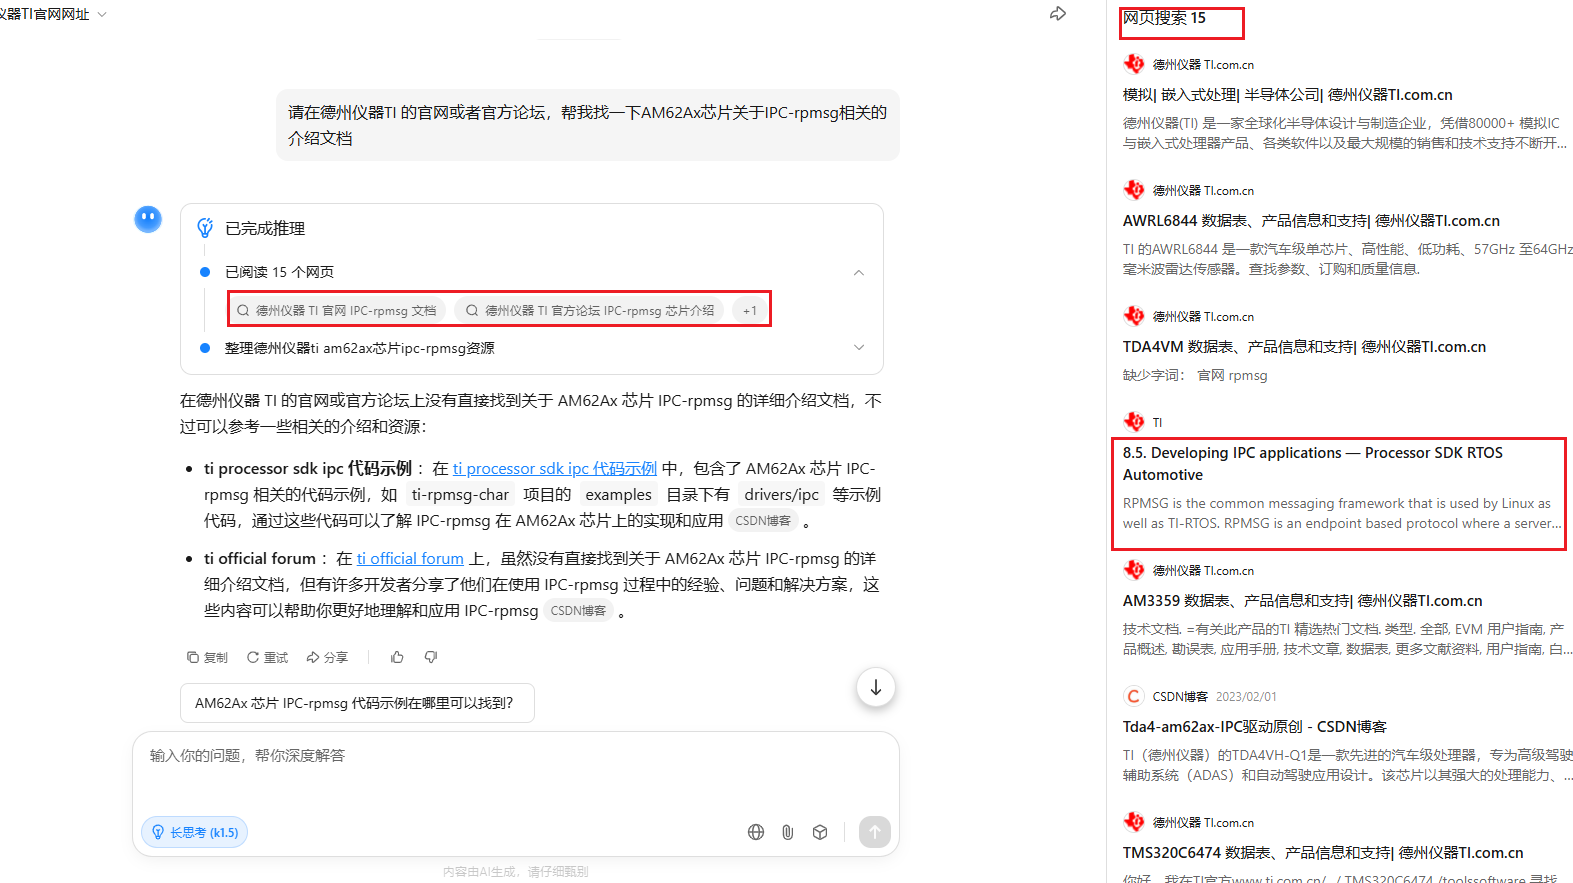This screenshot has width=1573, height=883.
Task: Open result '模拟| 嵌入式处理| 半导体公司'
Action: point(1287,94)
